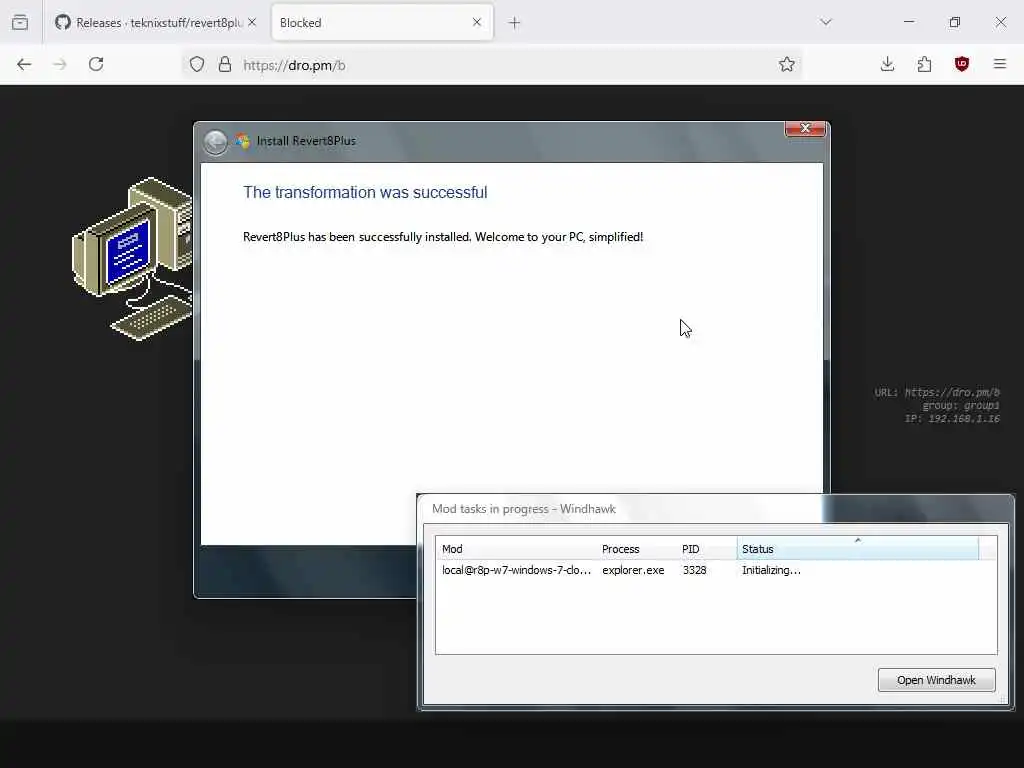Click the explorer.exe process cell
The width and height of the screenshot is (1024, 768).
(633, 570)
